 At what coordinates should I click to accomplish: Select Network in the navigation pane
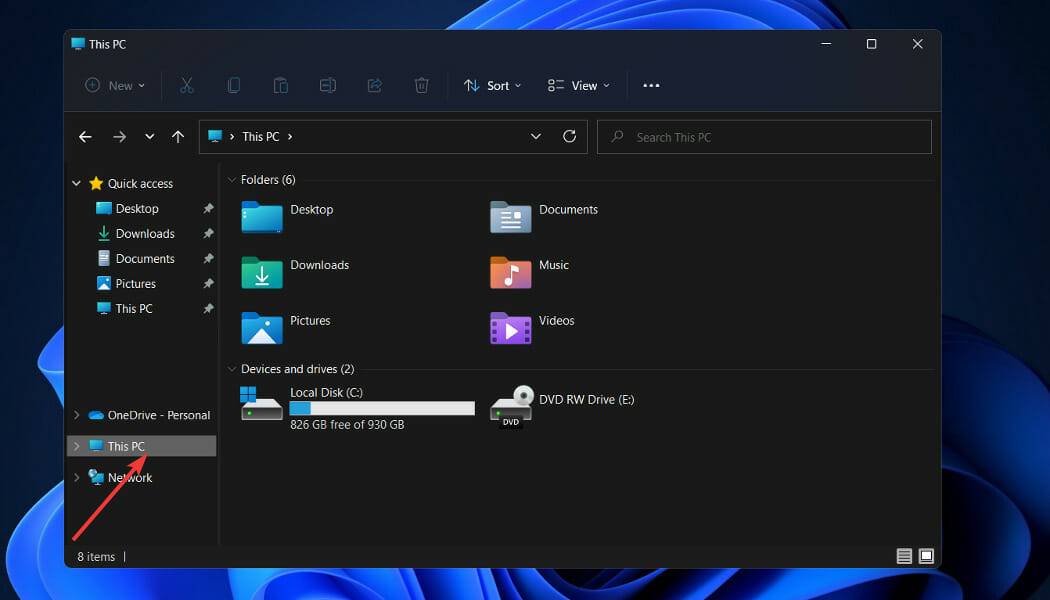point(130,478)
